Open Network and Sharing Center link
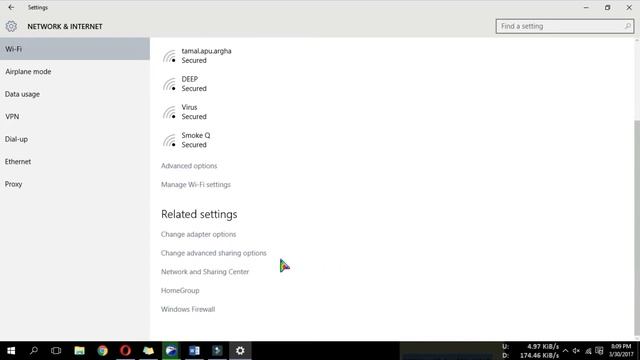Image resolution: width=640 pixels, height=360 pixels. pyautogui.click(x=205, y=272)
